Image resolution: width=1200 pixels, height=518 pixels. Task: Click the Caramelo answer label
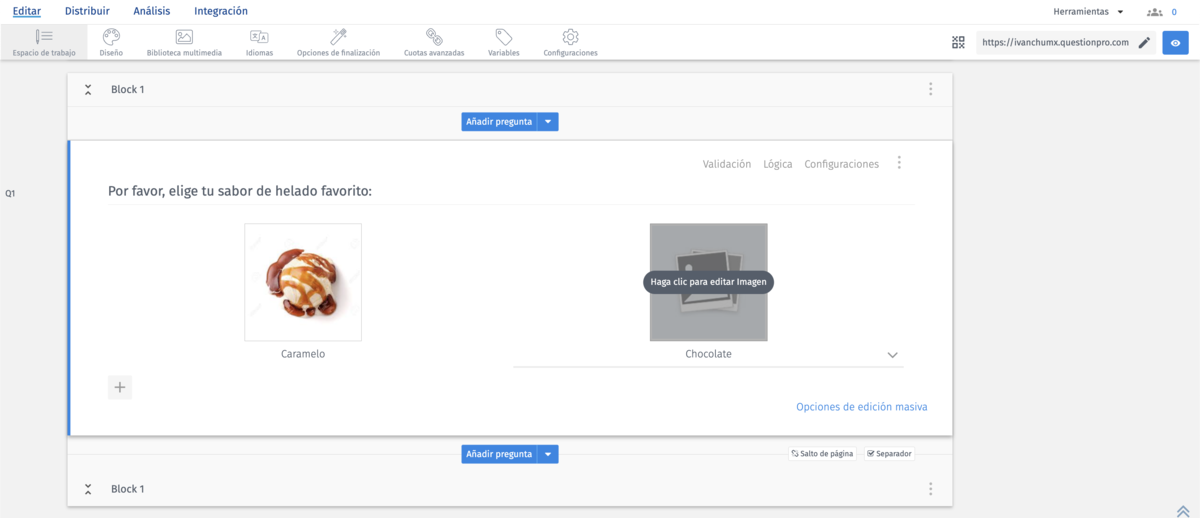point(303,354)
